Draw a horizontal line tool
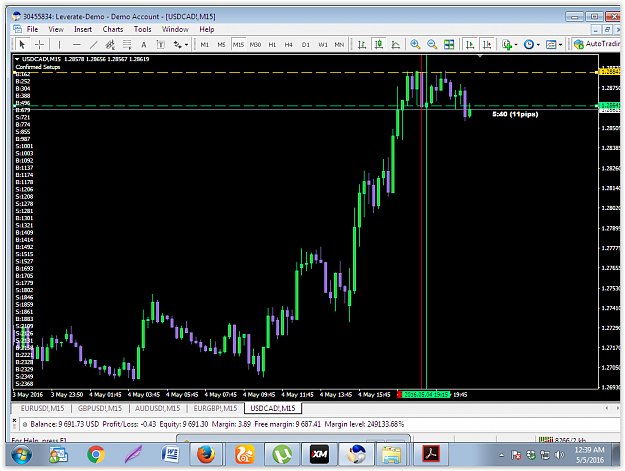The height and width of the screenshot is (471, 625). (x=77, y=44)
